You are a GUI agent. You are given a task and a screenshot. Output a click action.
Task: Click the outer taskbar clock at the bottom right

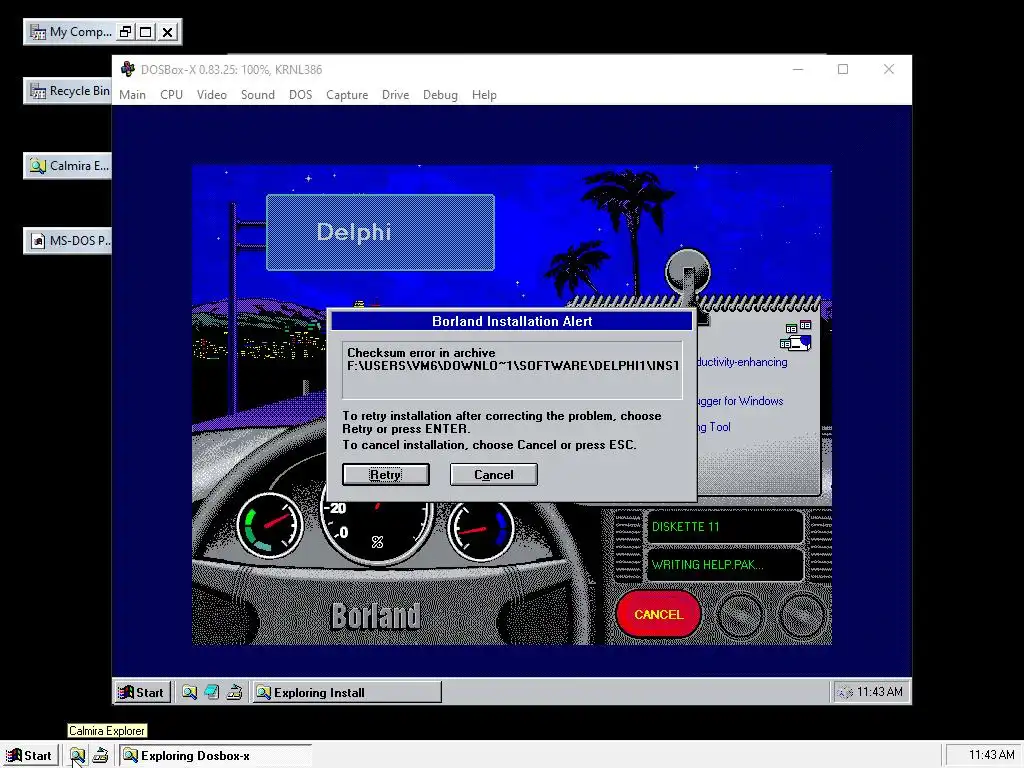(x=991, y=755)
